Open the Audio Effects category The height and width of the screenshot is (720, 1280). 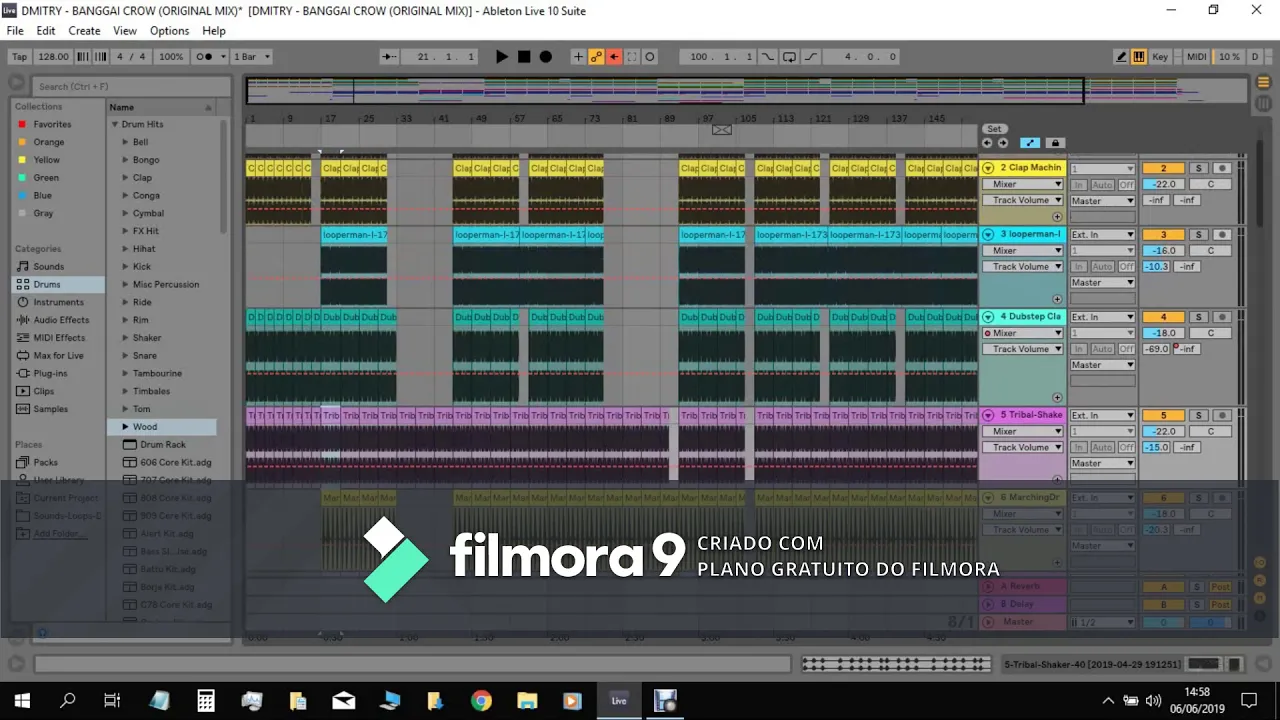[61, 320]
